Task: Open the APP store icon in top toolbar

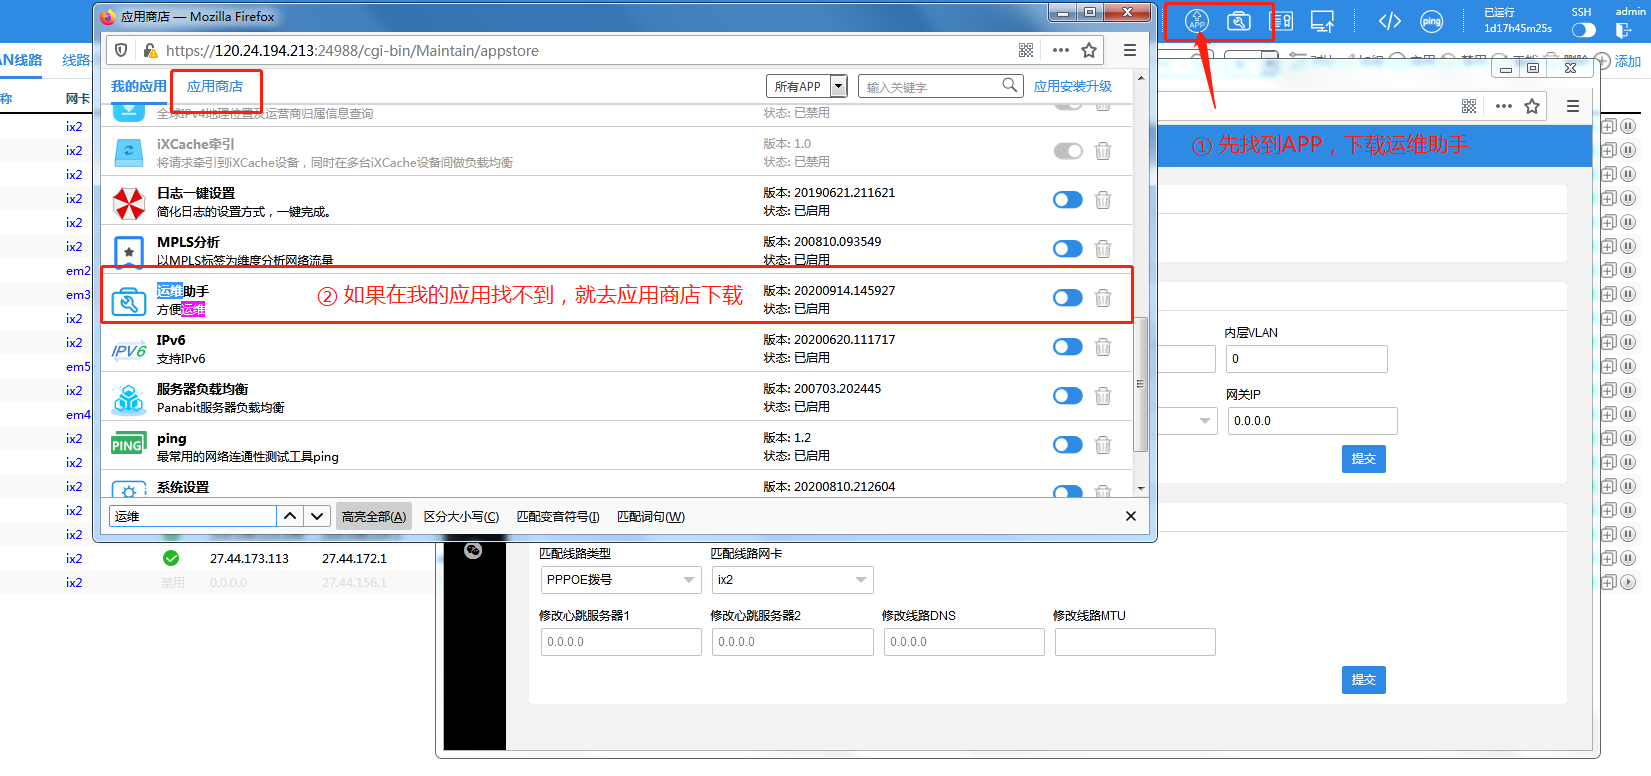Action: point(1196,21)
